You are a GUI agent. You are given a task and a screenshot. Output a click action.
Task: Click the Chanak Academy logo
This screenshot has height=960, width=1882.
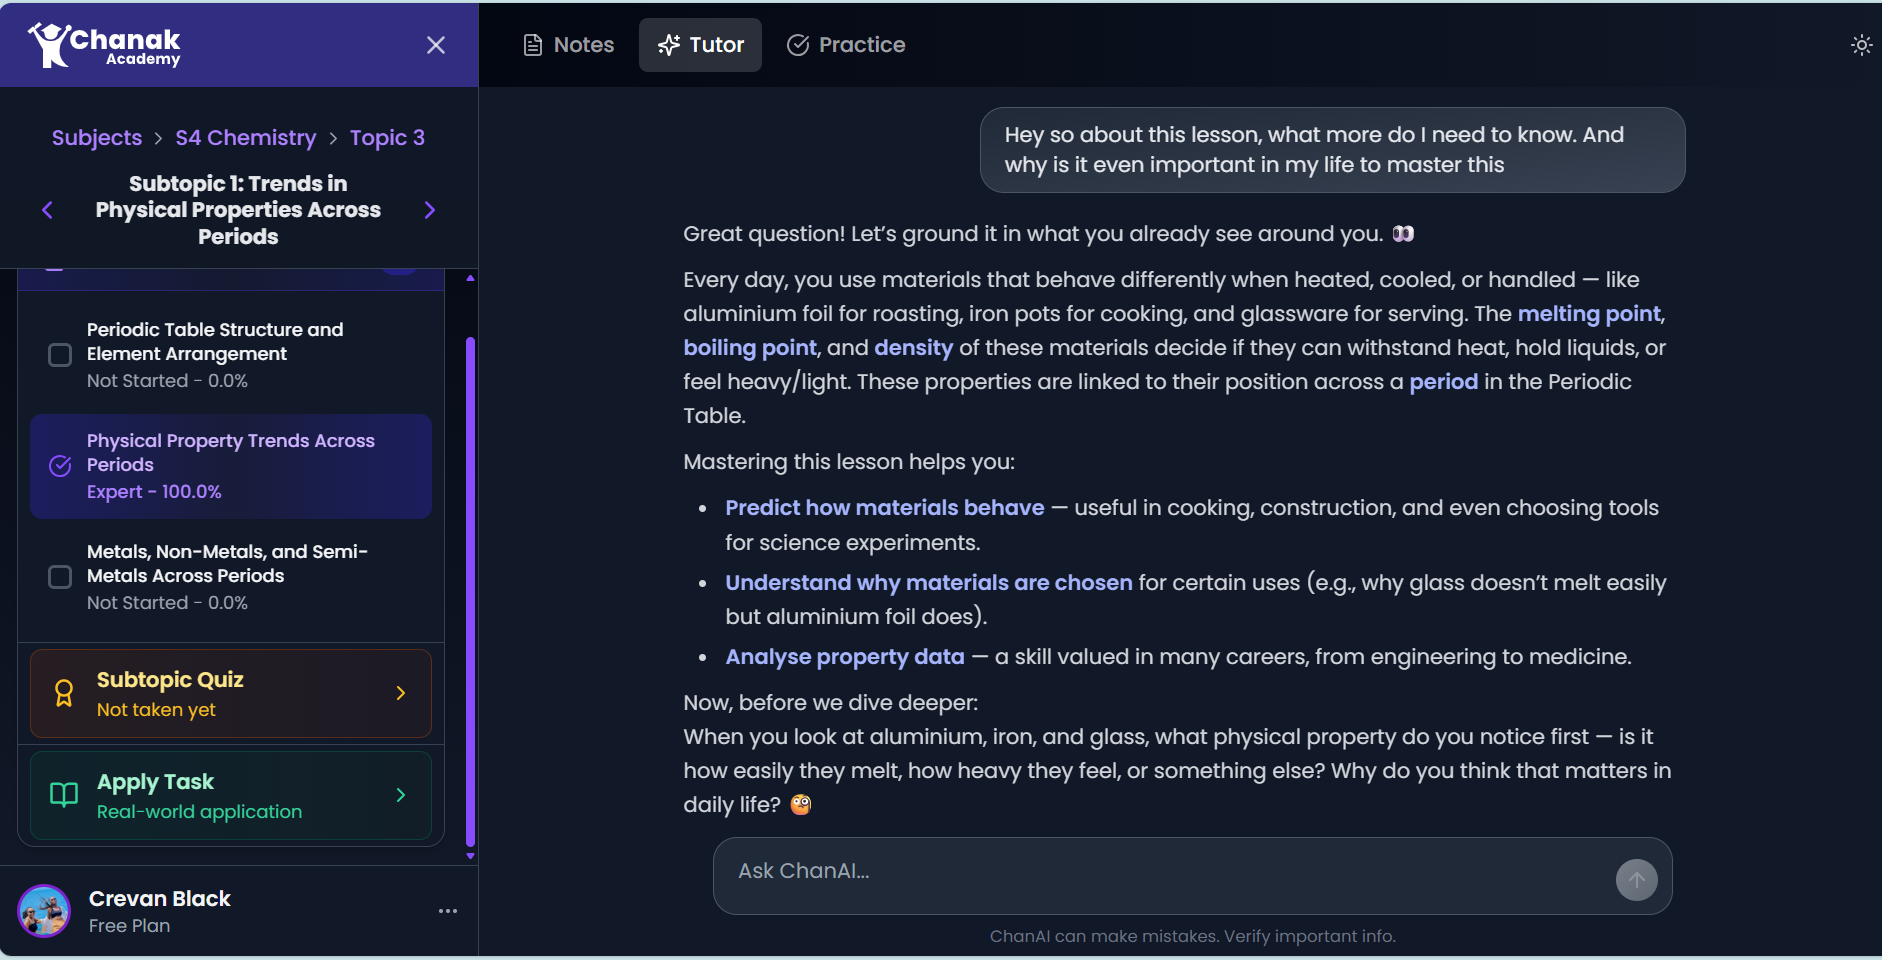pyautogui.click(x=101, y=44)
